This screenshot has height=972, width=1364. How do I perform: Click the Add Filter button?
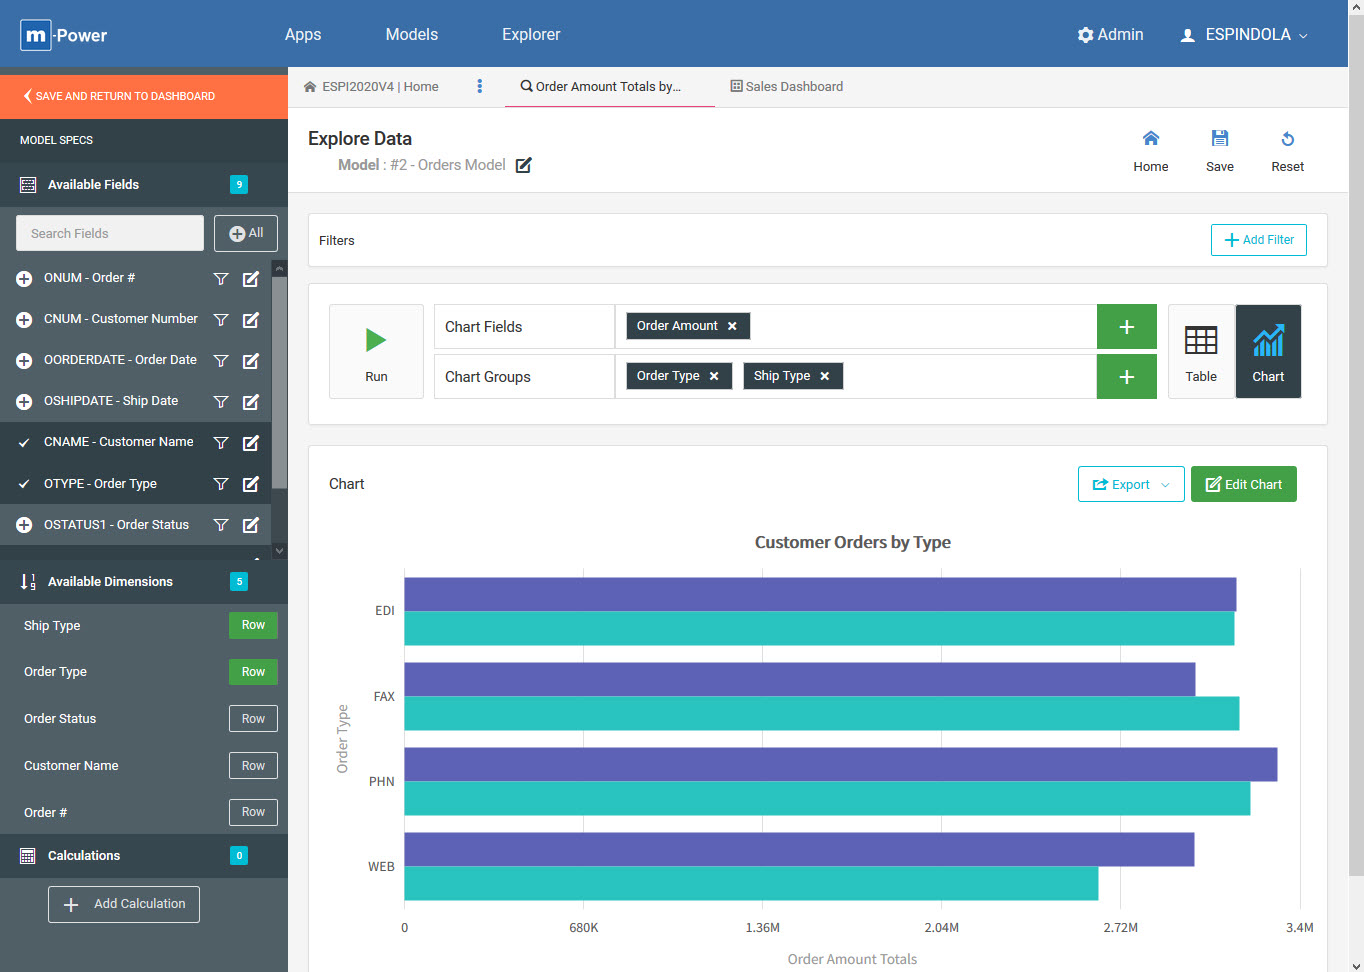pos(1258,240)
